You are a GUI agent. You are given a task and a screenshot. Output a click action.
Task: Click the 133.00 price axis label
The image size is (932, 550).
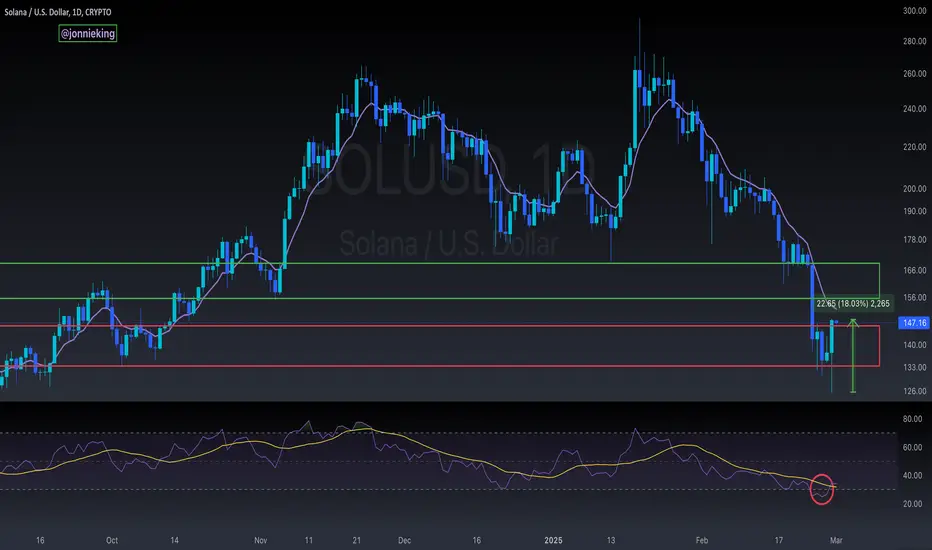[x=914, y=367]
